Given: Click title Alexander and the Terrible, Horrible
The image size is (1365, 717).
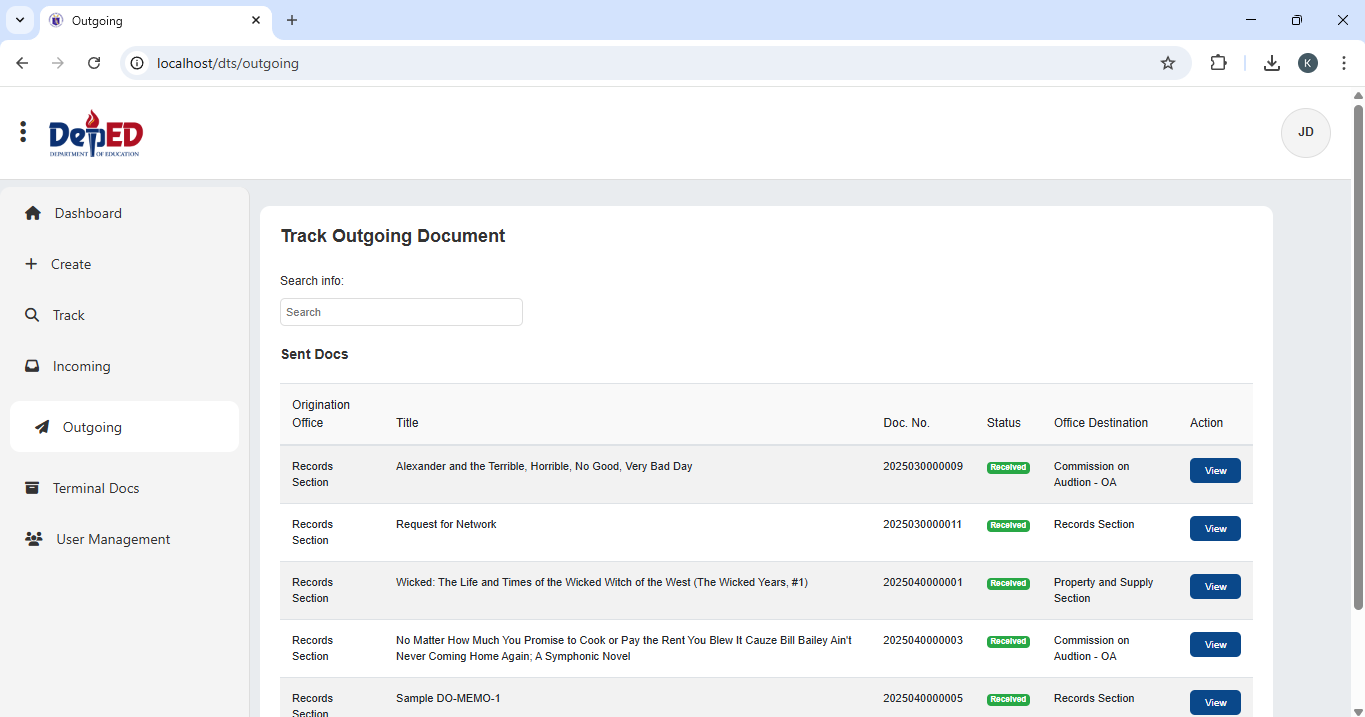Looking at the screenshot, I should point(544,466).
